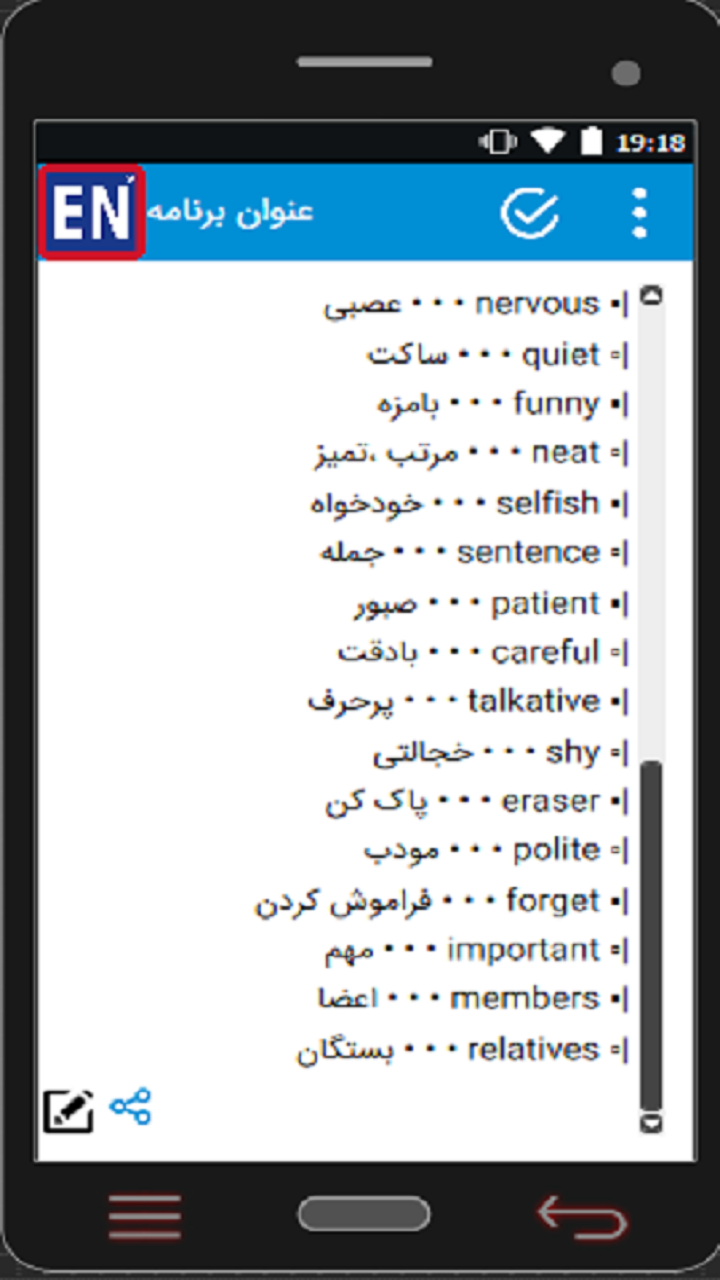Screen dimensions: 720x1280
Task: Click the edit note pencil icon
Action: pos(68,1111)
